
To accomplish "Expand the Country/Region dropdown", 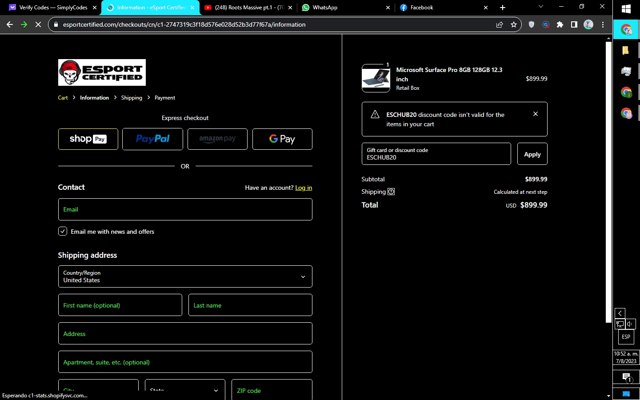I will point(185,276).
